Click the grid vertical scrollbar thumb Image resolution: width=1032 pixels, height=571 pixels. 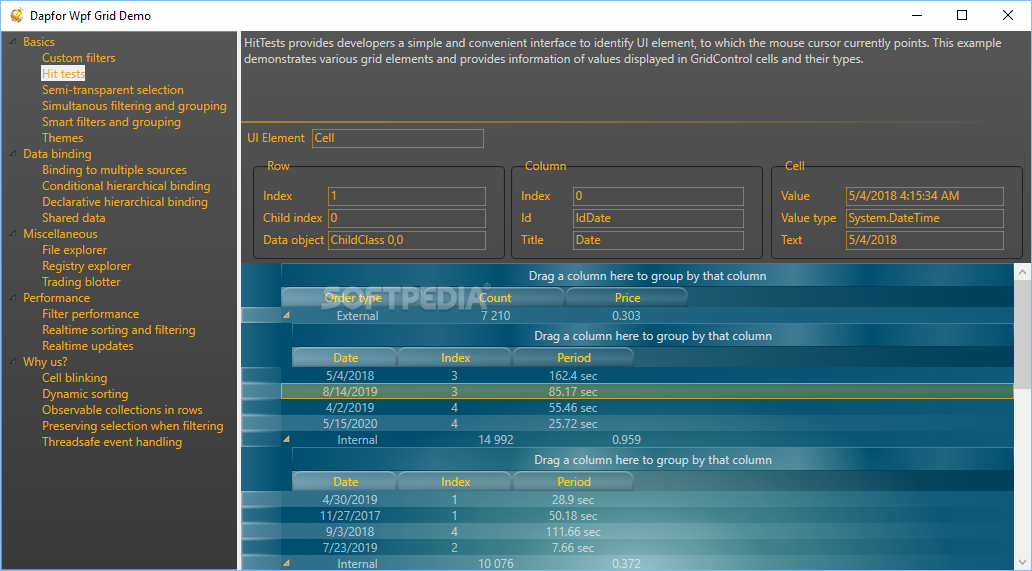tap(1023, 334)
